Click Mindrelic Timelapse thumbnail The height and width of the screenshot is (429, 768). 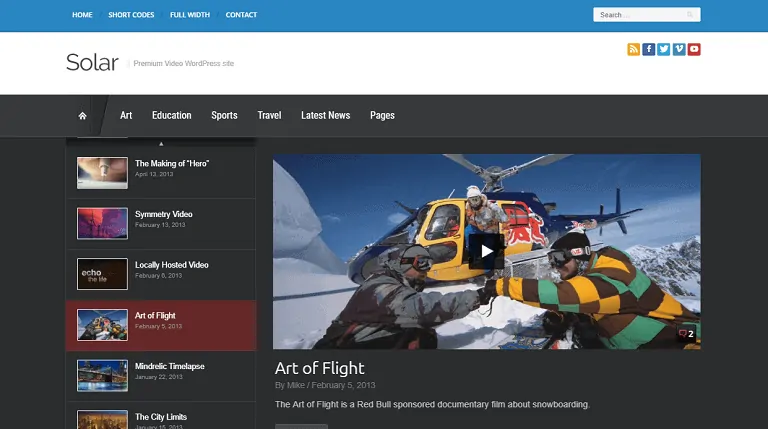[102, 376]
